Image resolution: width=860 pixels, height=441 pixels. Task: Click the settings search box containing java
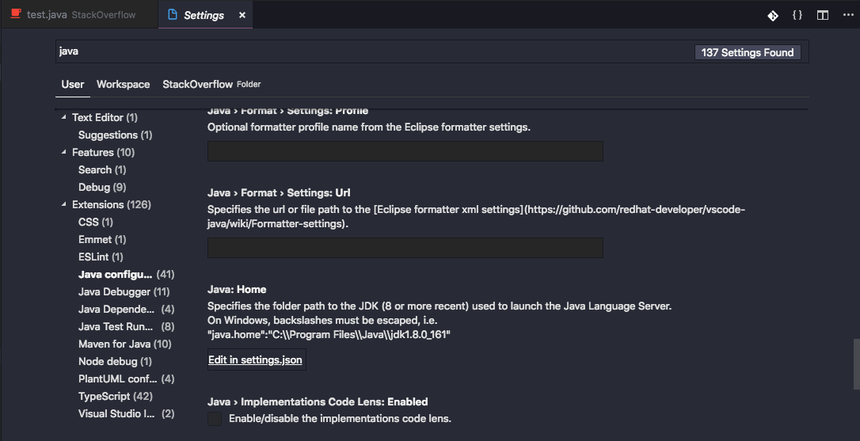(x=370, y=51)
